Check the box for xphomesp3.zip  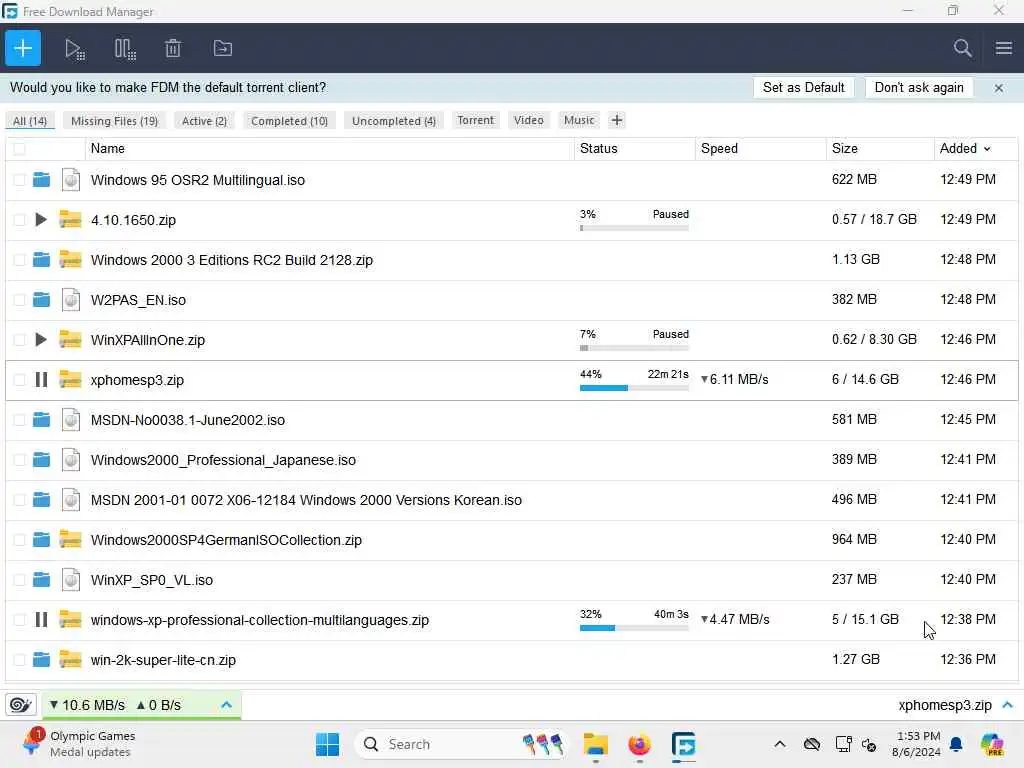(x=20, y=379)
